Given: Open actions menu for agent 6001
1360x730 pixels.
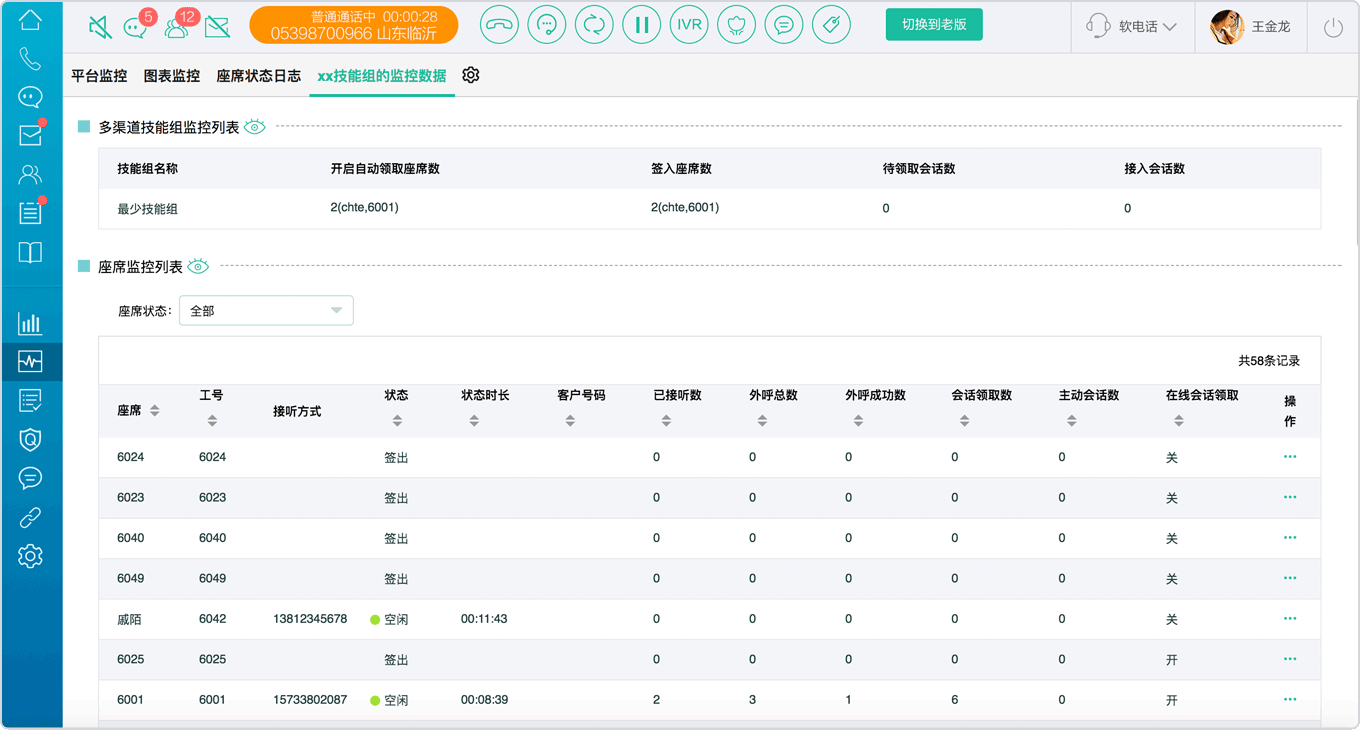Looking at the screenshot, I should [x=1290, y=699].
